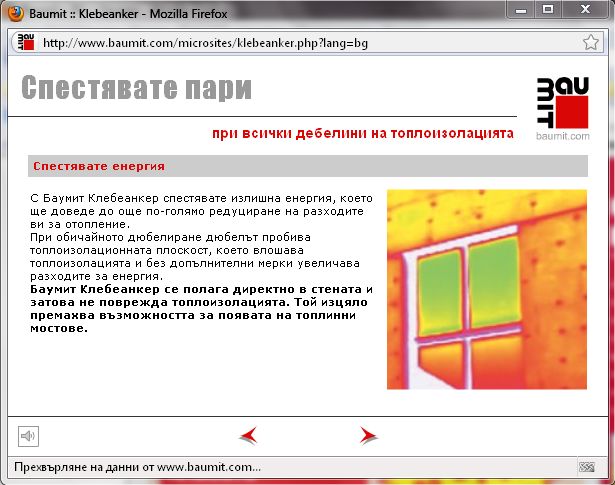Maximize the Firefox popup window

pos(548,10)
